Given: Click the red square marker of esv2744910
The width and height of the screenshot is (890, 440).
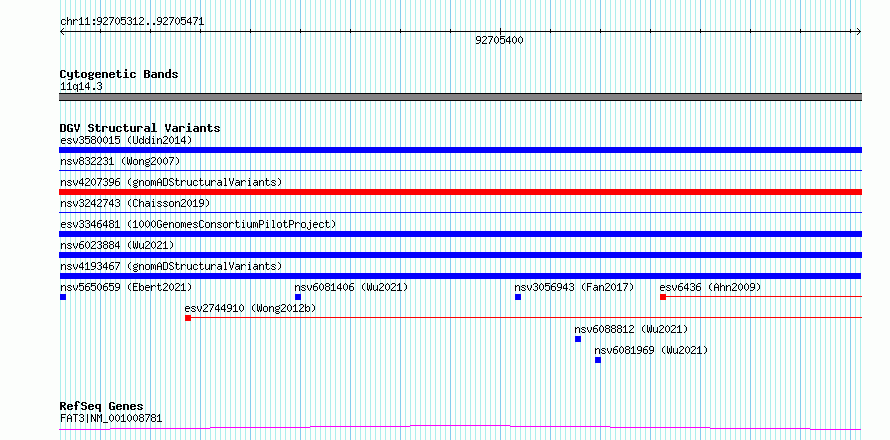Looking at the screenshot, I should (x=188, y=318).
